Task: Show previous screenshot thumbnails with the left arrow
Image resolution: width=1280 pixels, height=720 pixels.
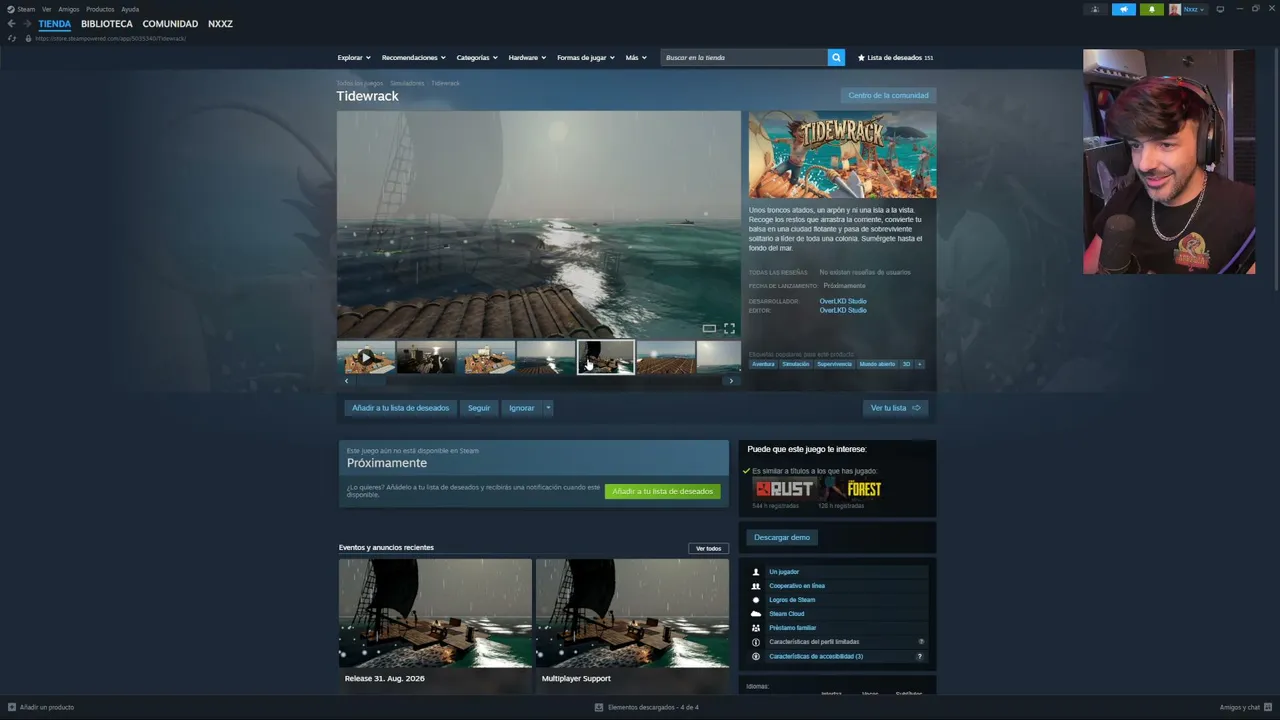Action: (346, 381)
